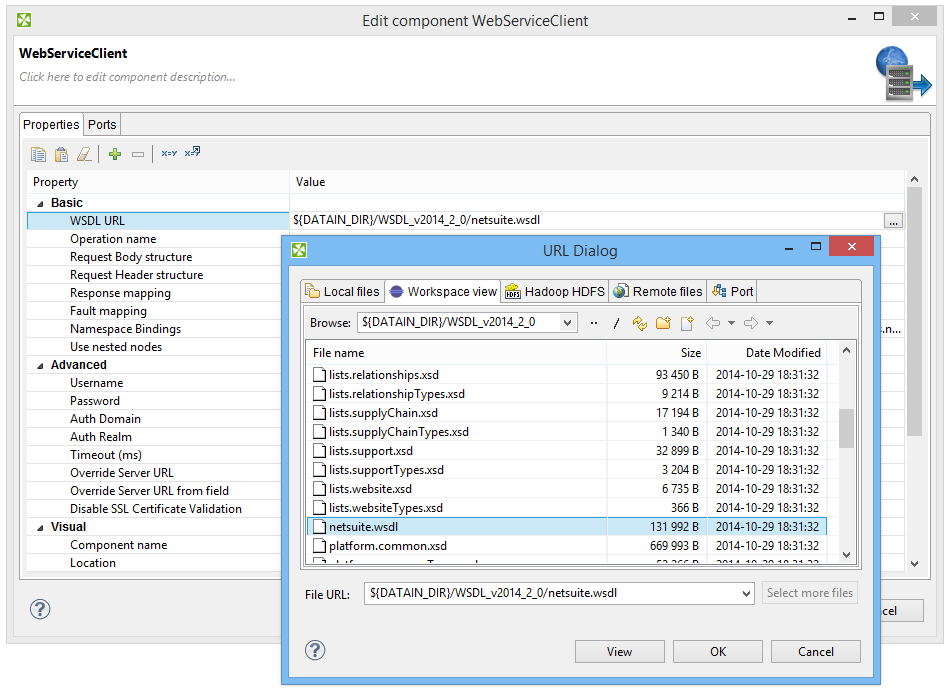
Task: Click the x=y parameter icon
Action: pos(169,153)
